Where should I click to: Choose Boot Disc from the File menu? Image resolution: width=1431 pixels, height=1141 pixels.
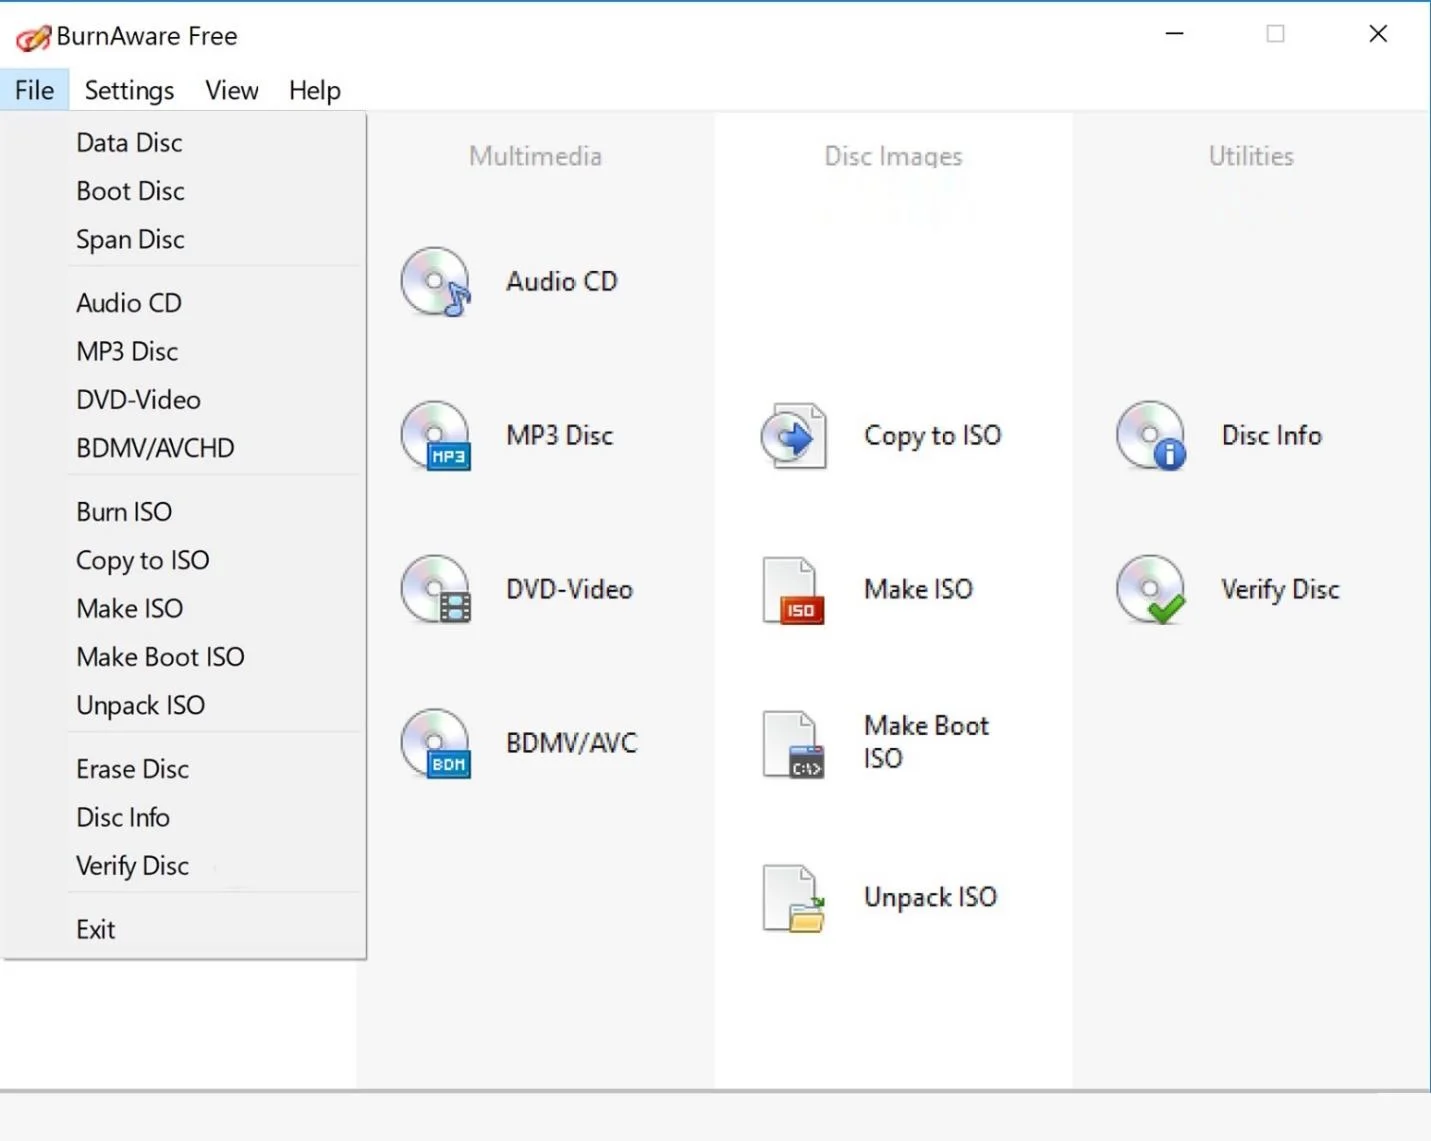tap(184, 191)
